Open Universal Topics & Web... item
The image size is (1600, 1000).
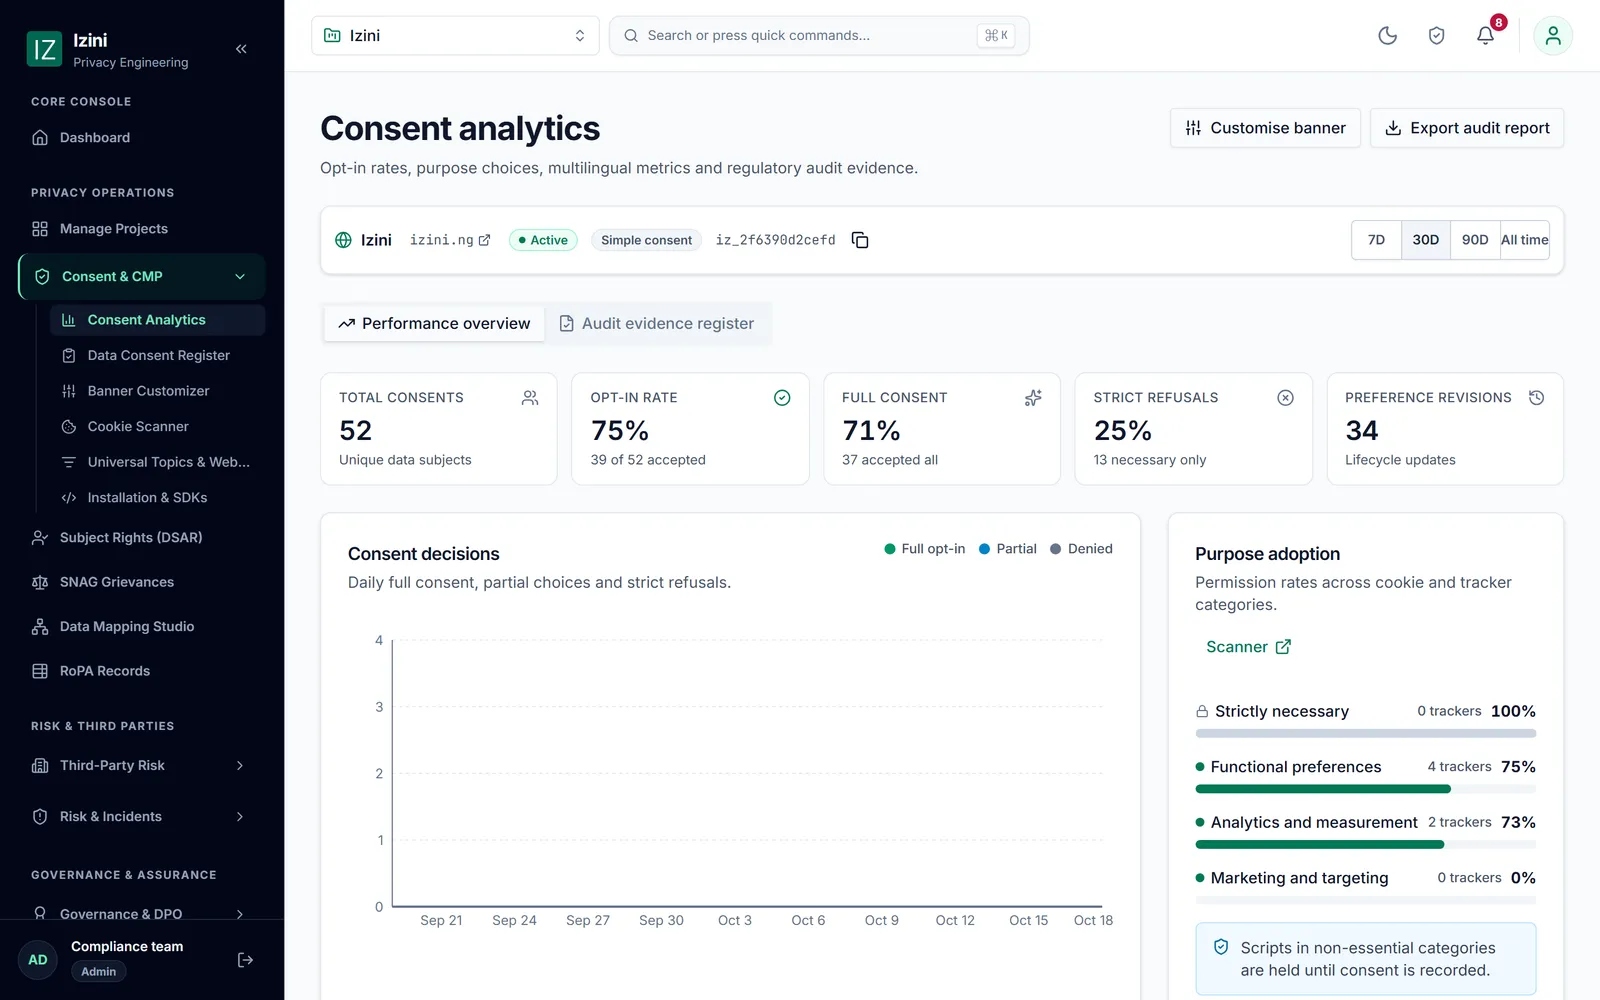[158, 462]
